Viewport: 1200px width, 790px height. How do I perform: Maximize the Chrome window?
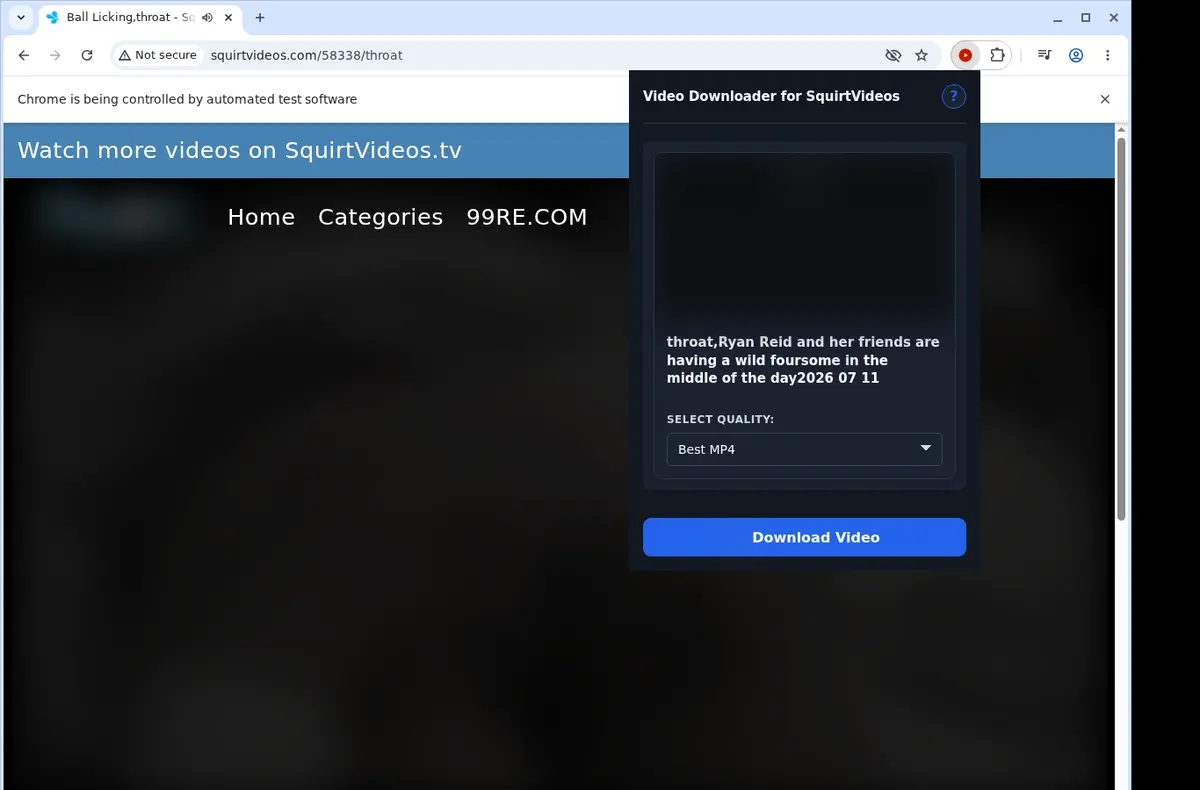tap(1086, 18)
